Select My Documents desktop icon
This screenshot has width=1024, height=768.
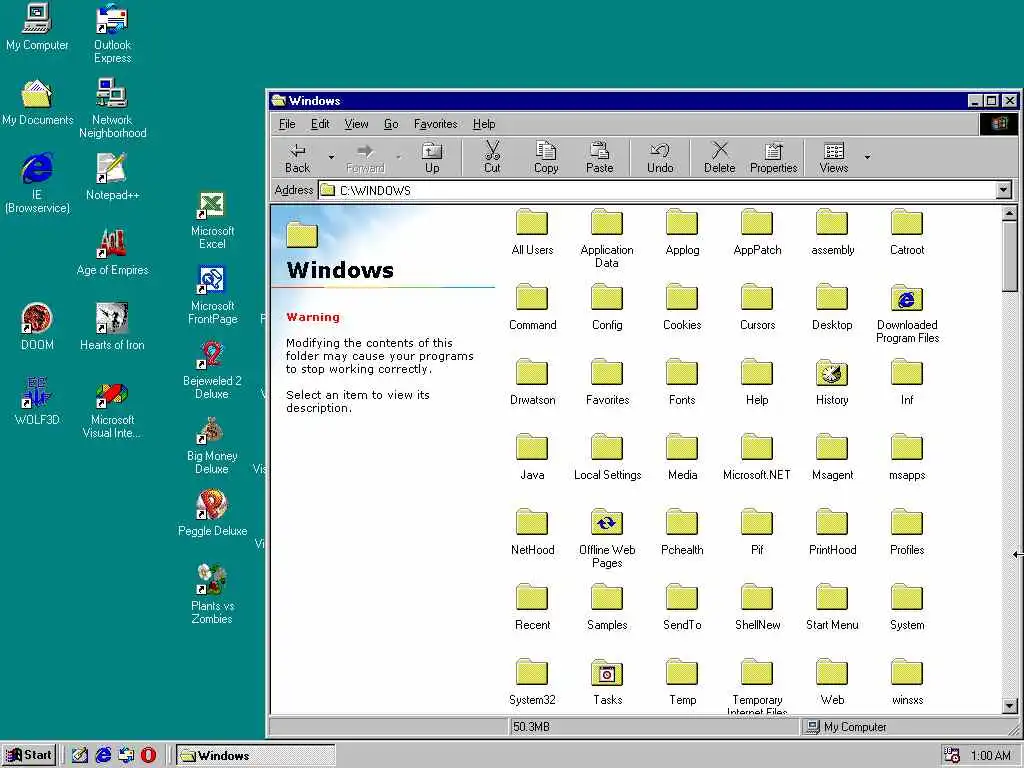point(37,102)
